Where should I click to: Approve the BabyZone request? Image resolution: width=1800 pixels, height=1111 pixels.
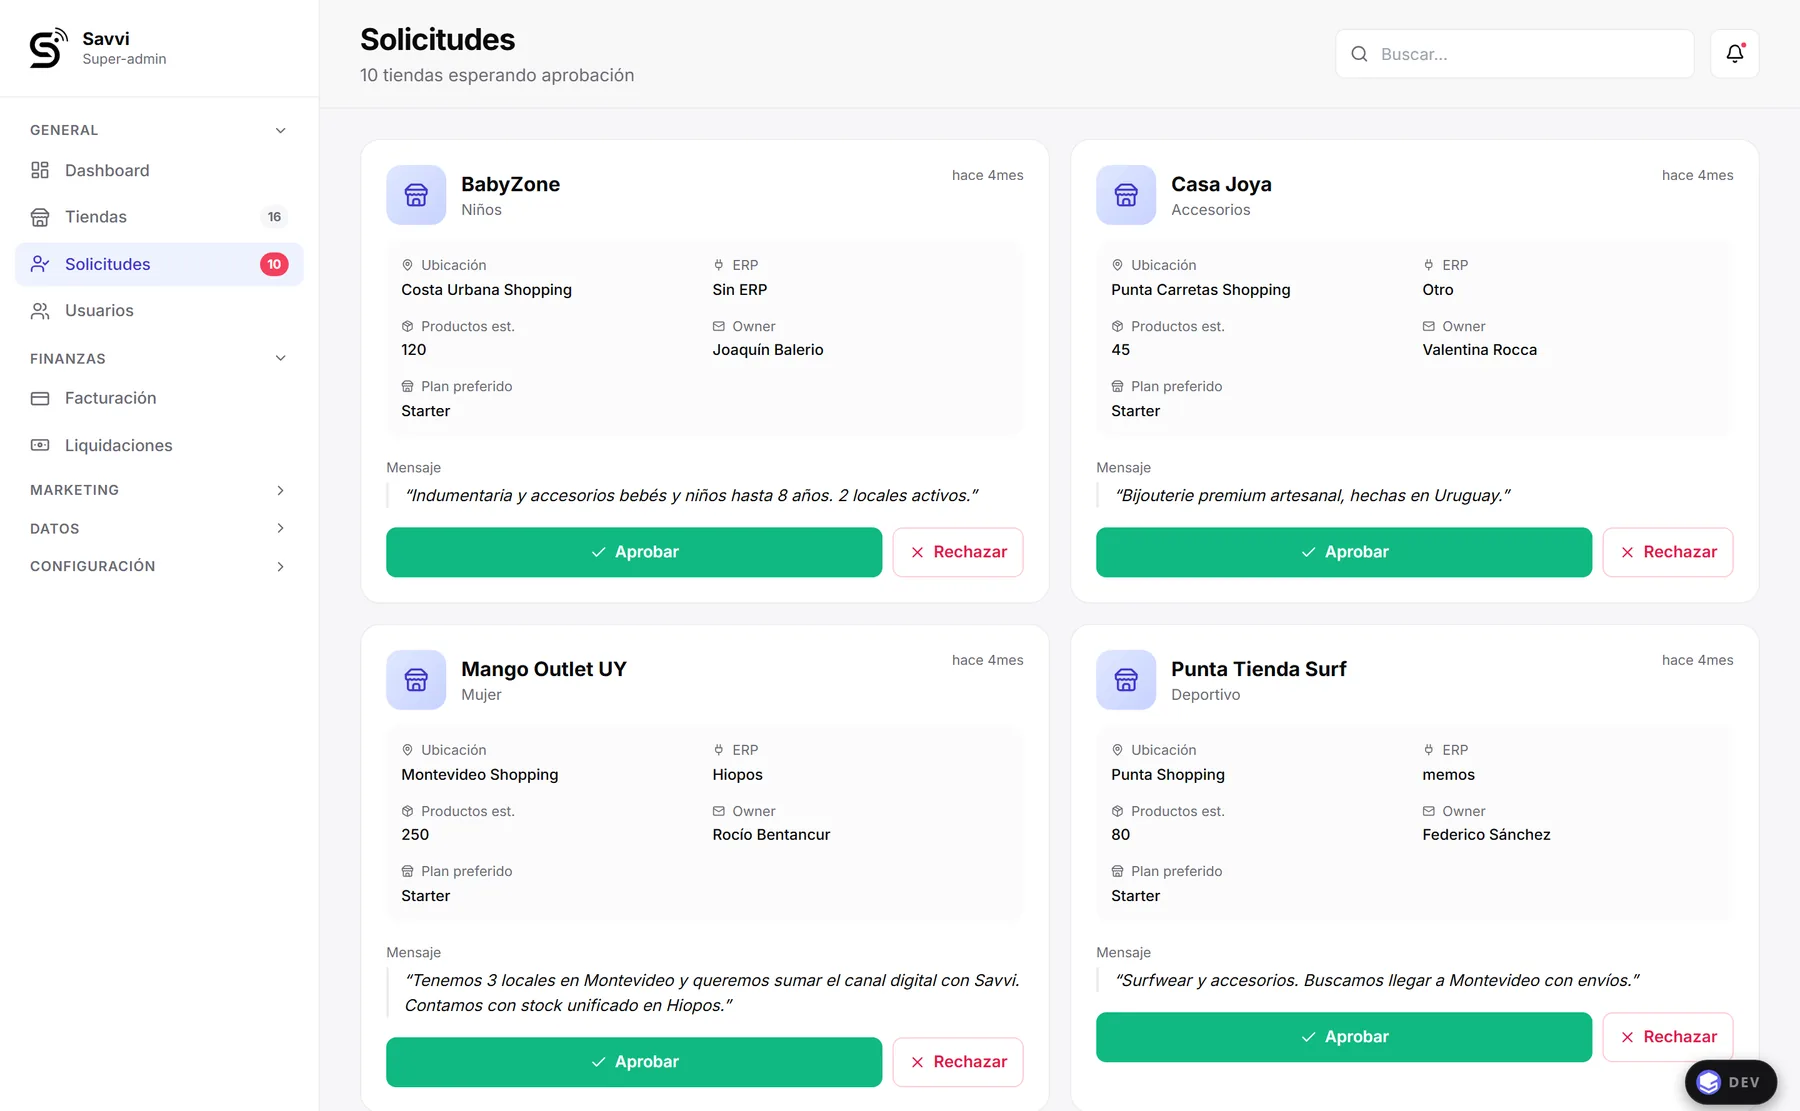634,552
